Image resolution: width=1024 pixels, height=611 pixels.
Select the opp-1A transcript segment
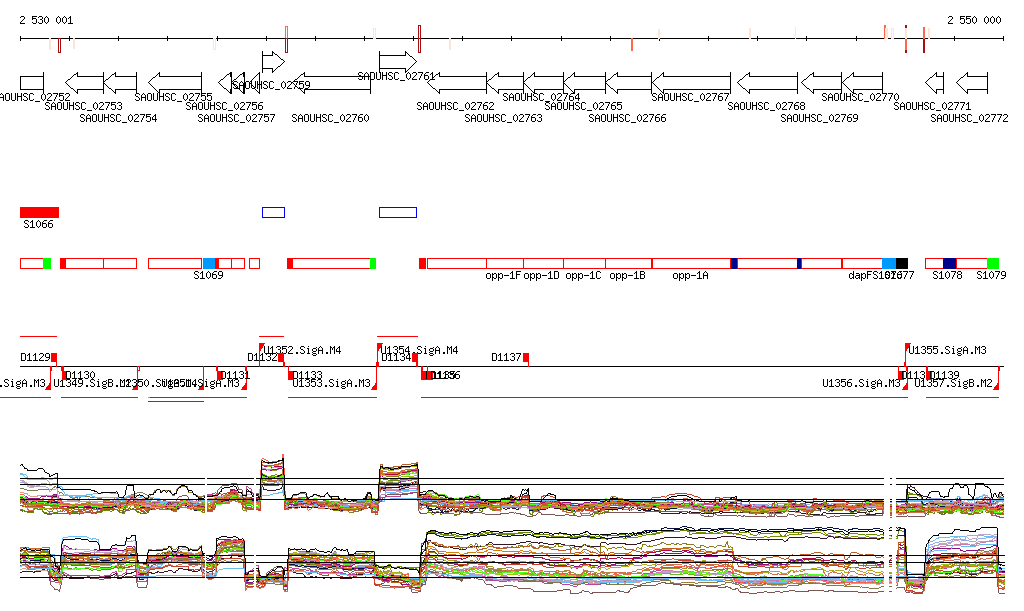pyautogui.click(x=691, y=264)
